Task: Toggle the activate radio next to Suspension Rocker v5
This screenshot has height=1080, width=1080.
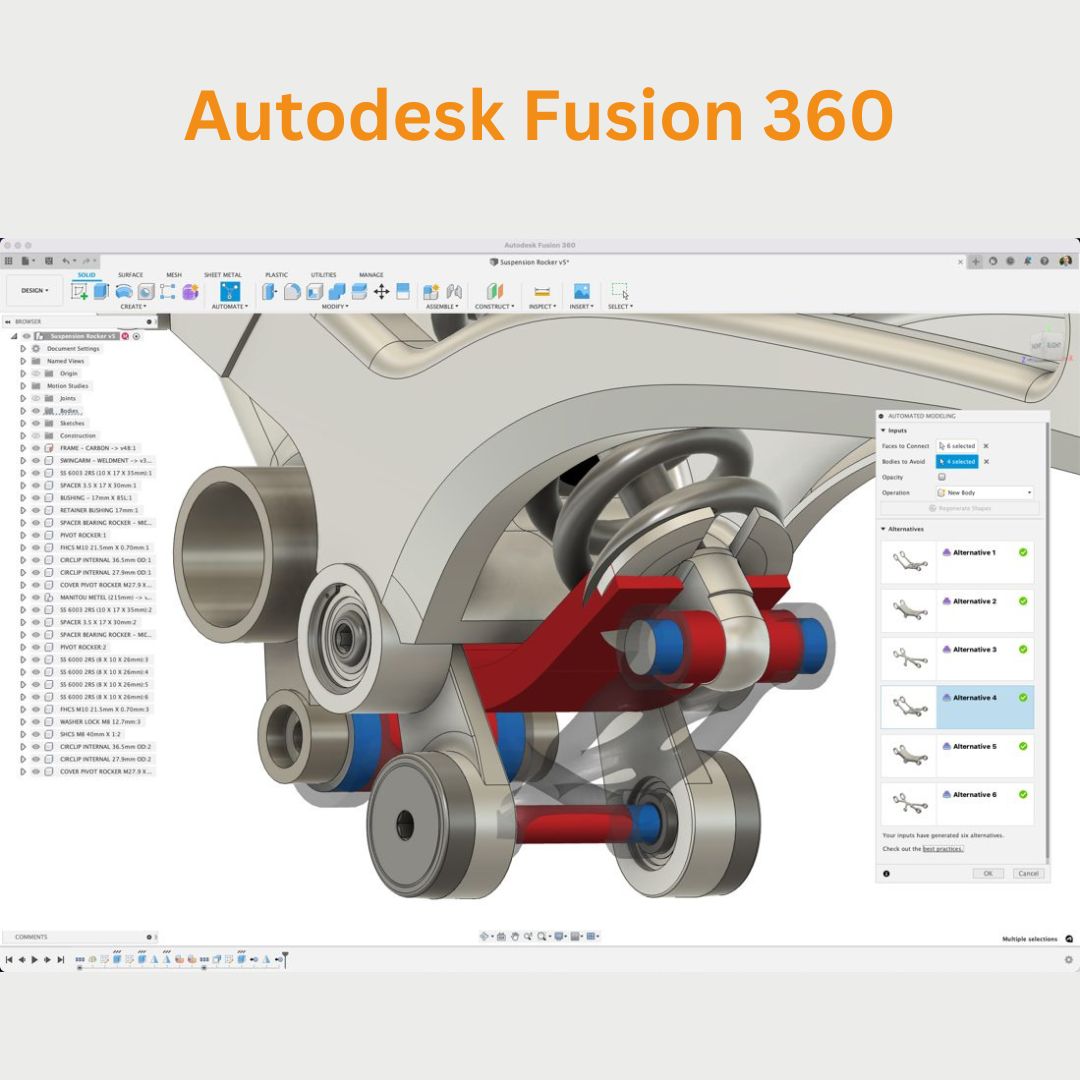Action: pos(136,336)
